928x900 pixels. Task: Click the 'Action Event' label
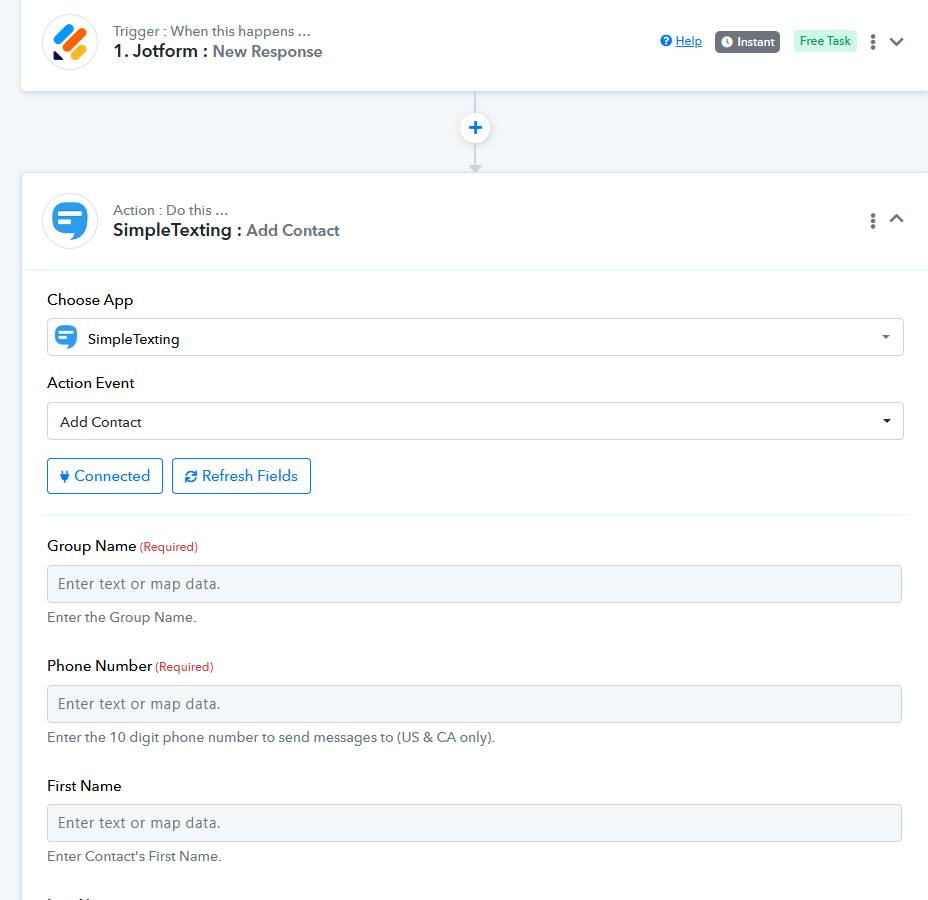point(91,383)
